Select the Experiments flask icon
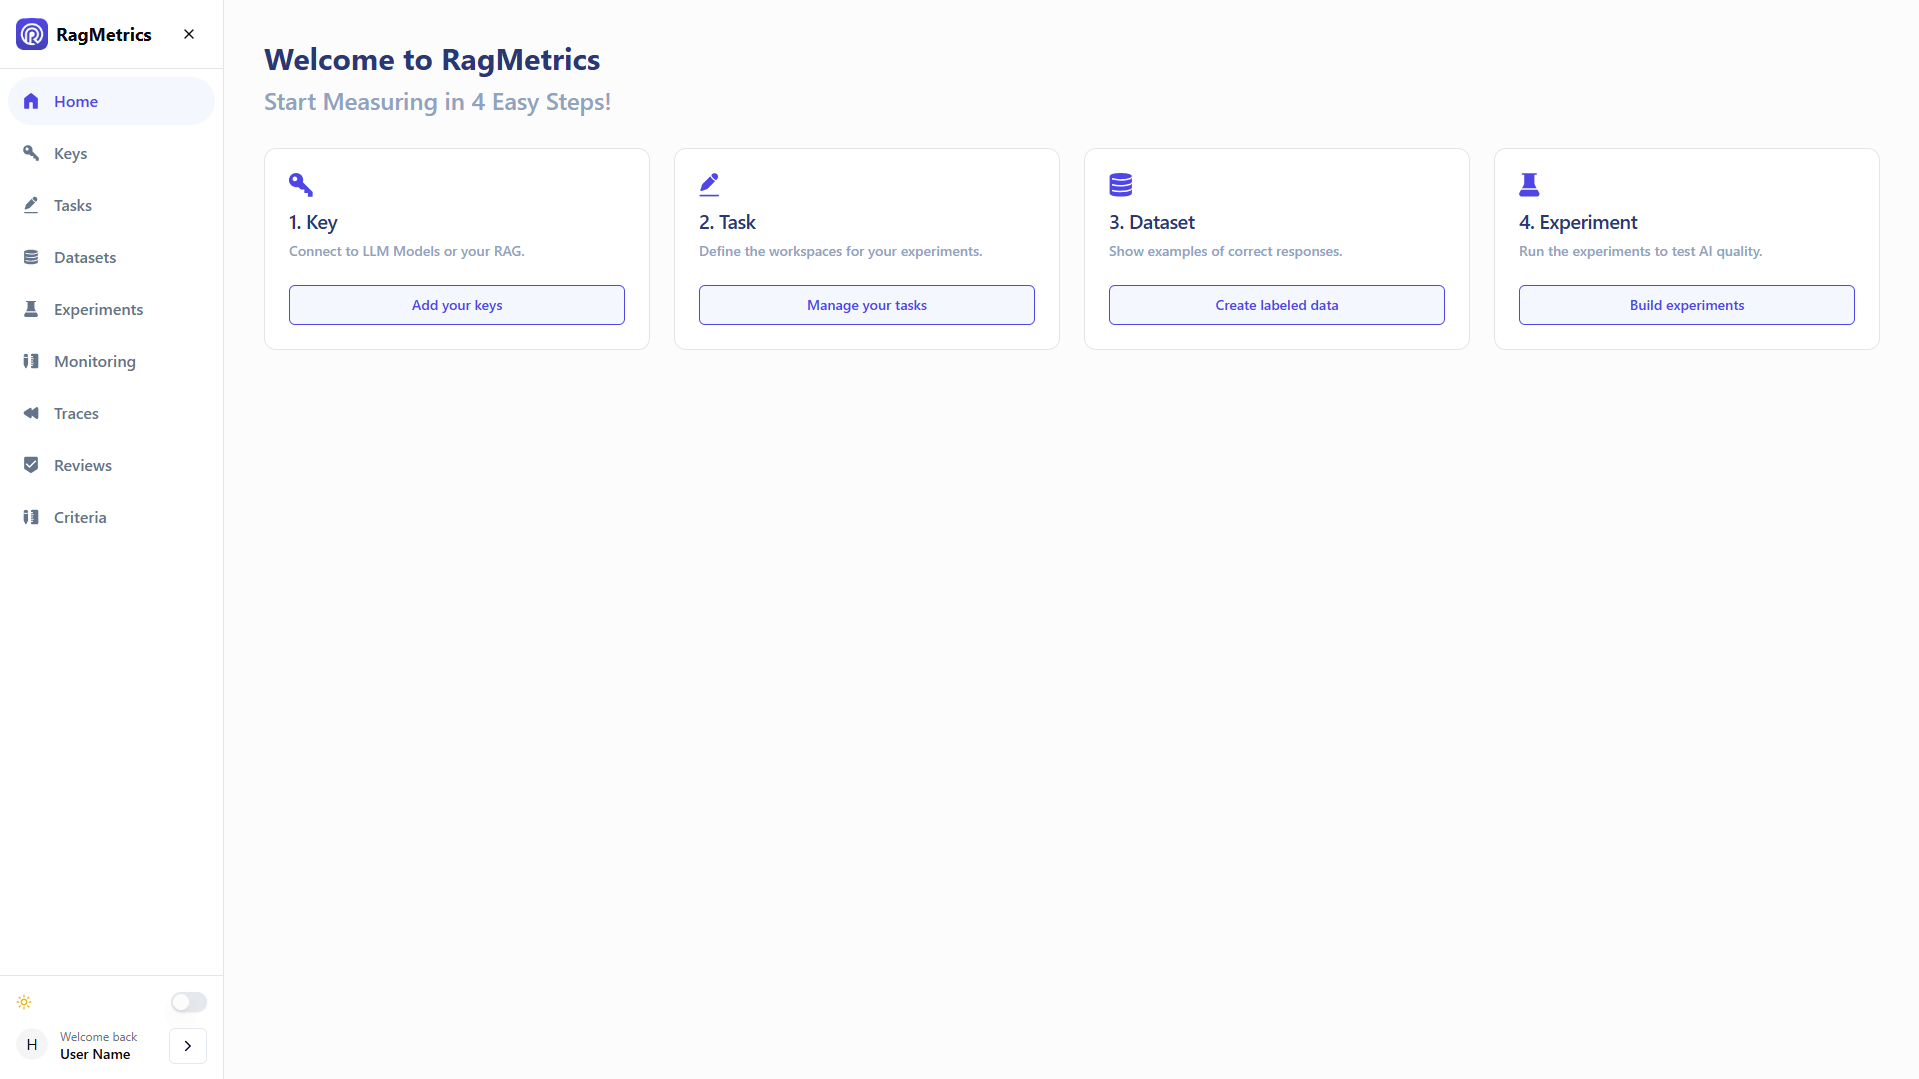The height and width of the screenshot is (1079, 1919). click(x=31, y=308)
